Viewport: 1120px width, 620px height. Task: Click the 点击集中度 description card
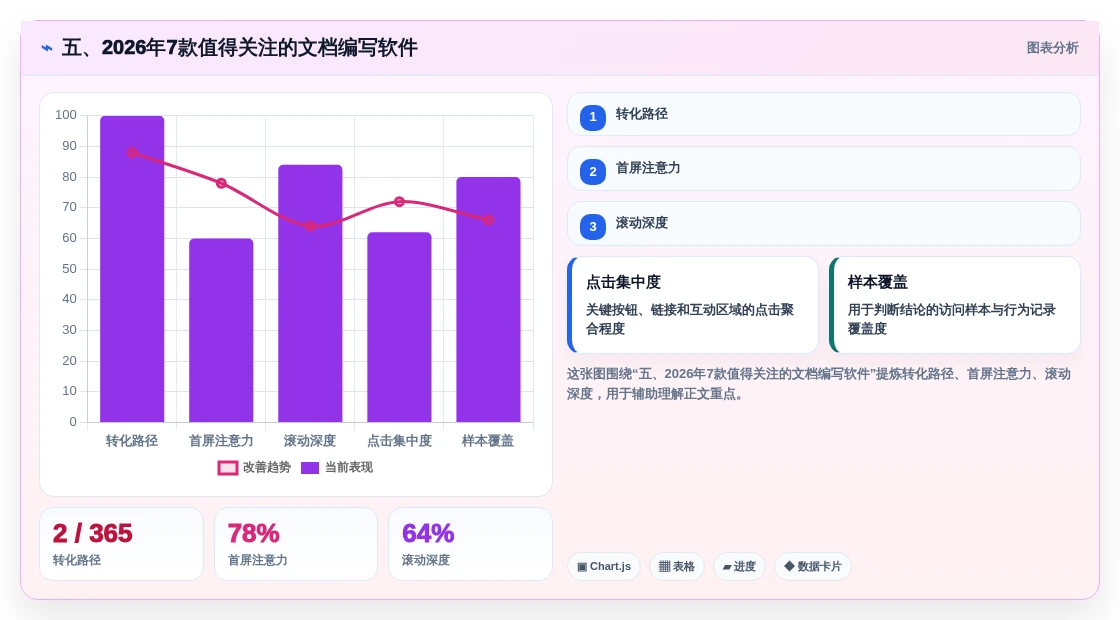coord(693,305)
